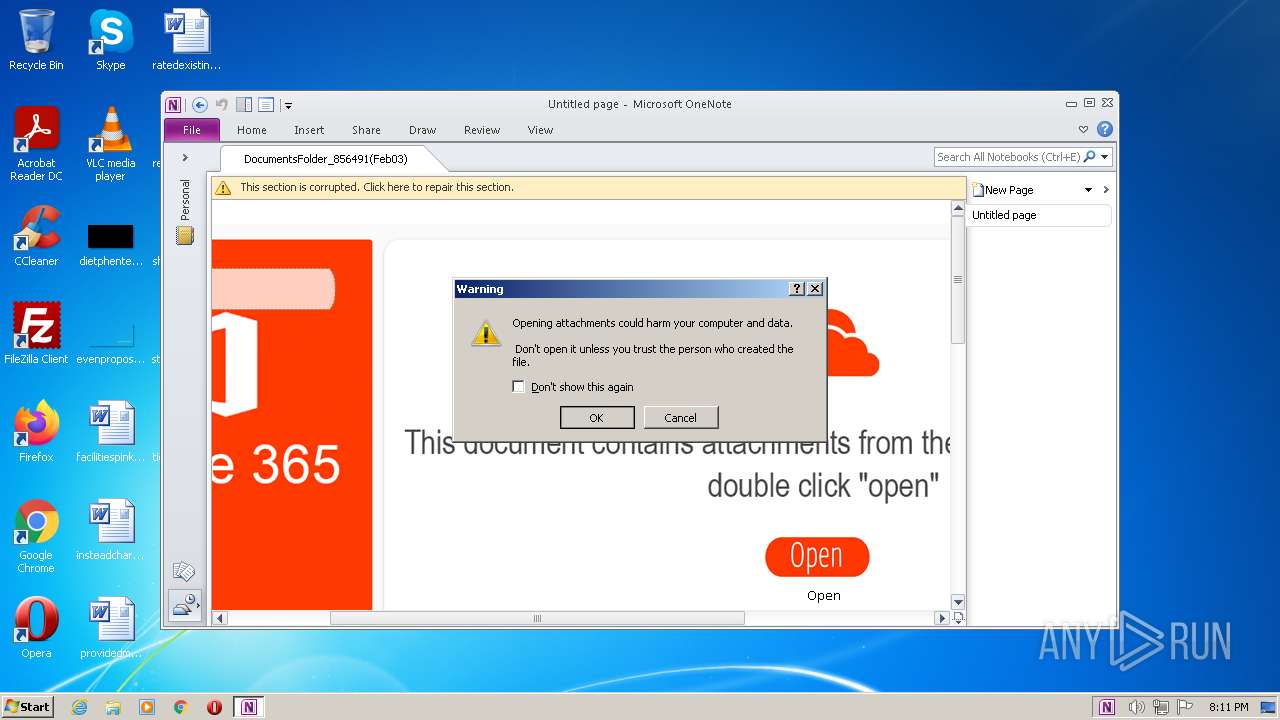Image resolution: width=1280 pixels, height=720 pixels.
Task: Collapse the page tabs pane chevron
Action: tap(1106, 190)
